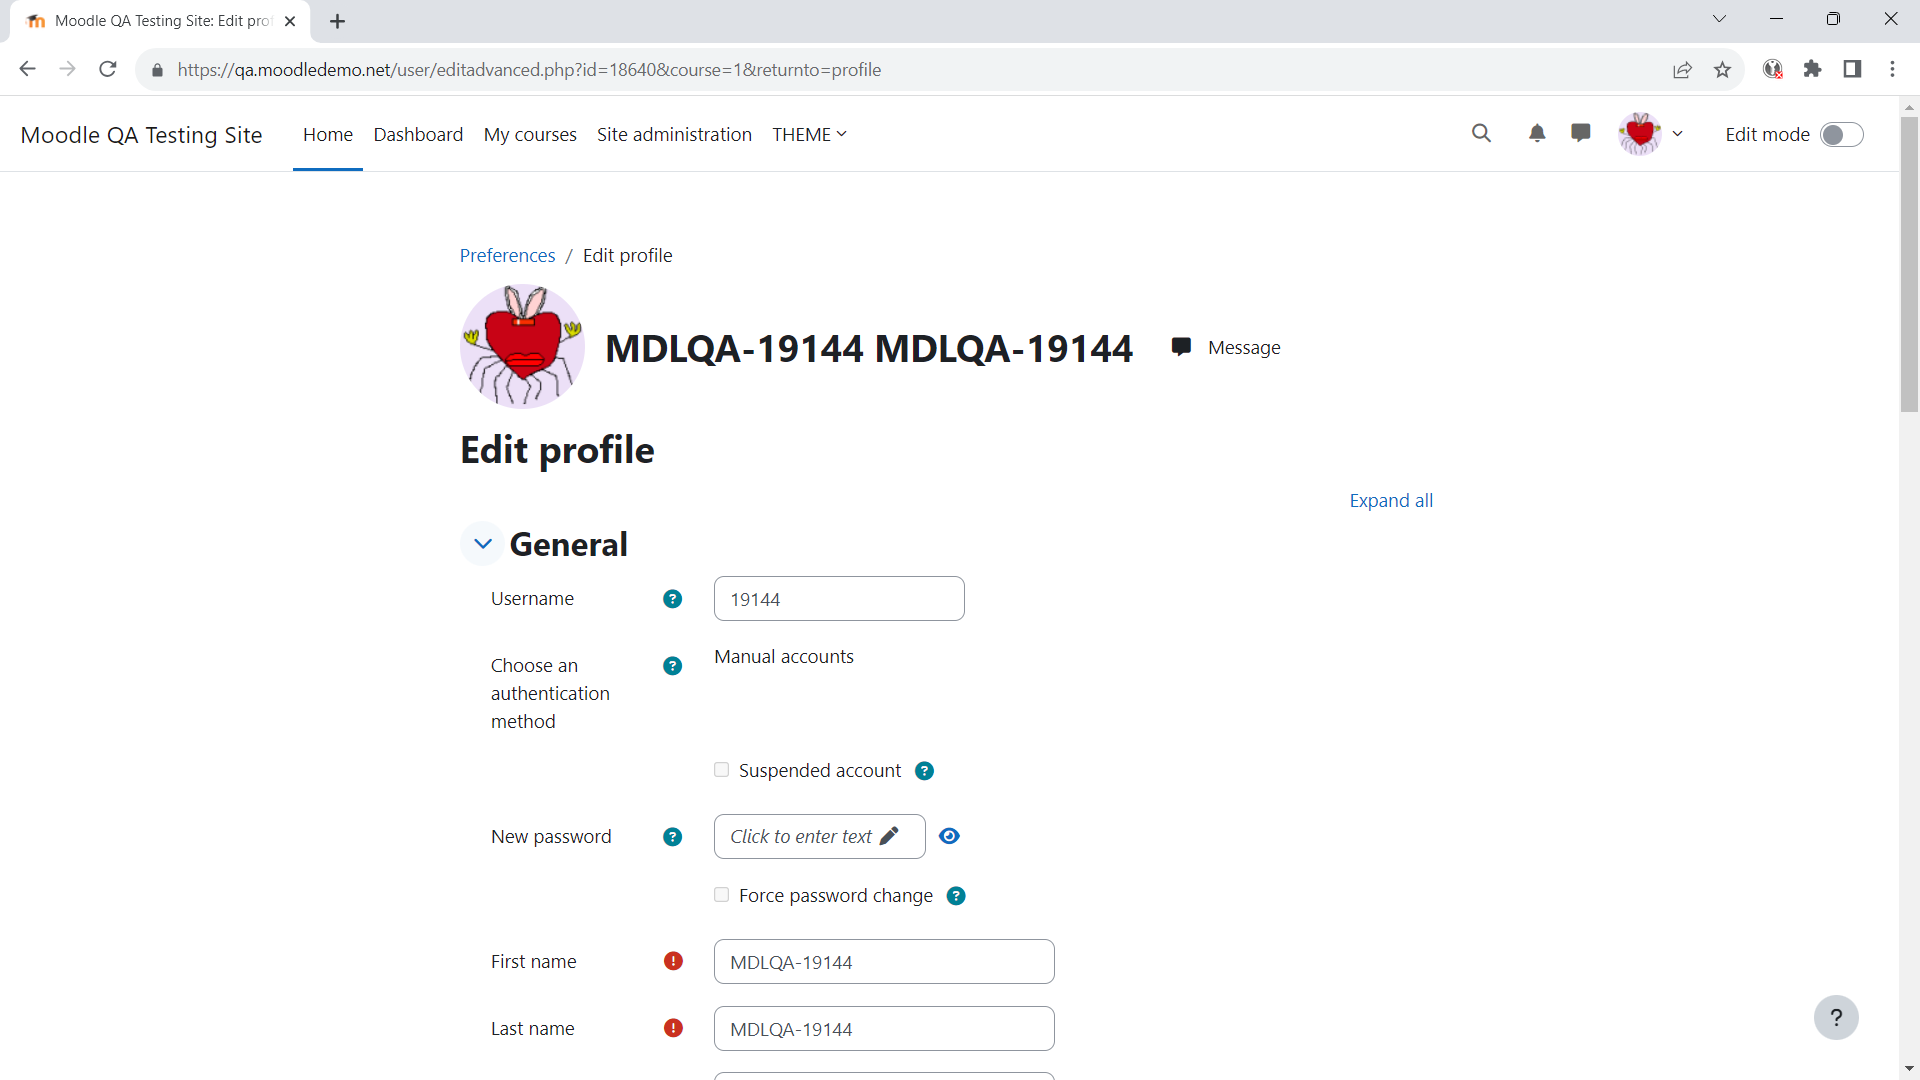Click the user avatar in the navbar
The width and height of the screenshot is (1920, 1080).
1640,134
